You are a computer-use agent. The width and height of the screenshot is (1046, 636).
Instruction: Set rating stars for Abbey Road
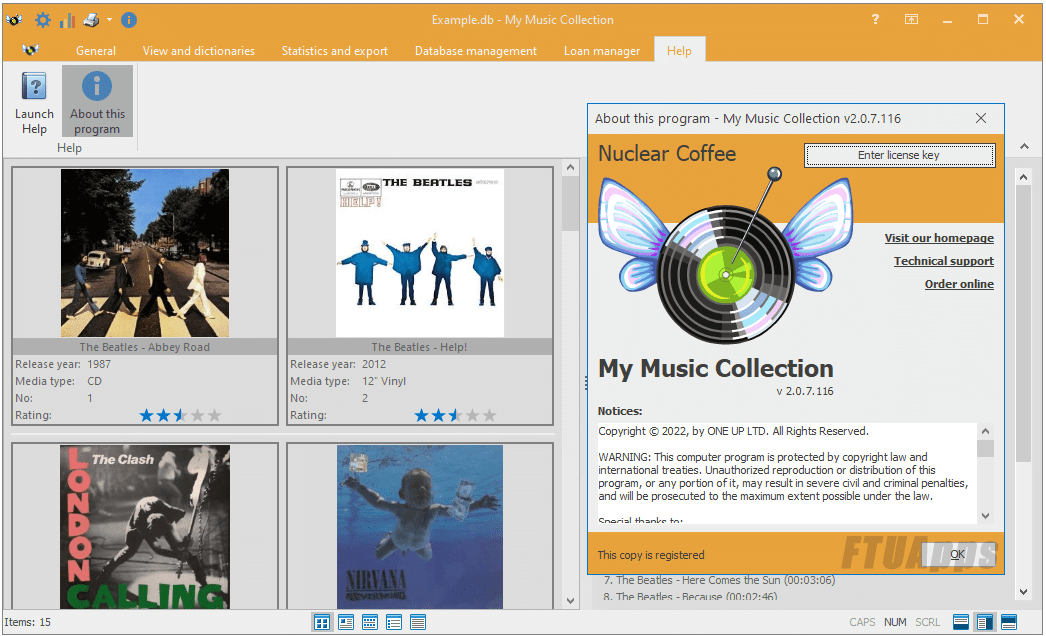click(179, 416)
